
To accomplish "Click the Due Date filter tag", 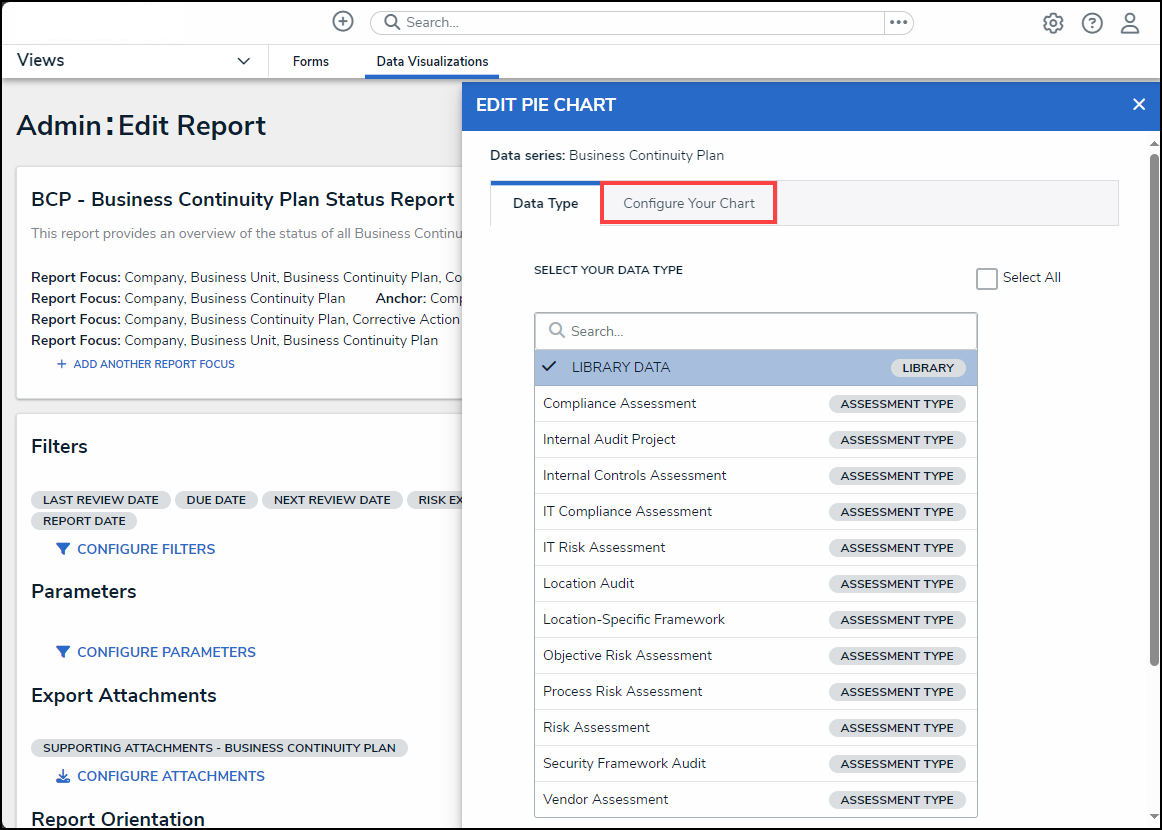I will (x=216, y=500).
